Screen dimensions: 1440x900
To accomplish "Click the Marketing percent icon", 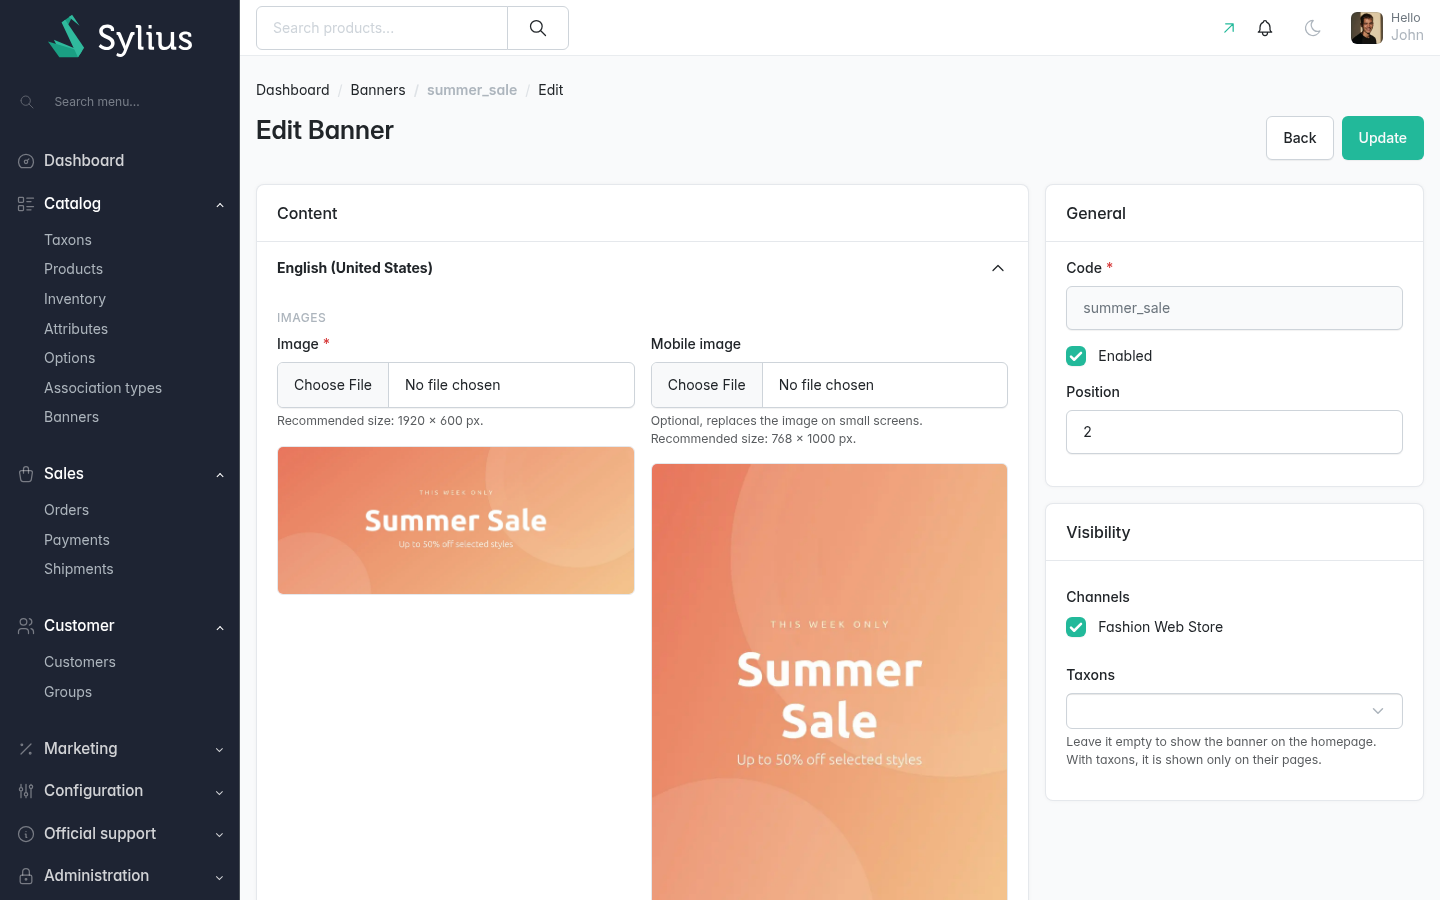I will [26, 749].
